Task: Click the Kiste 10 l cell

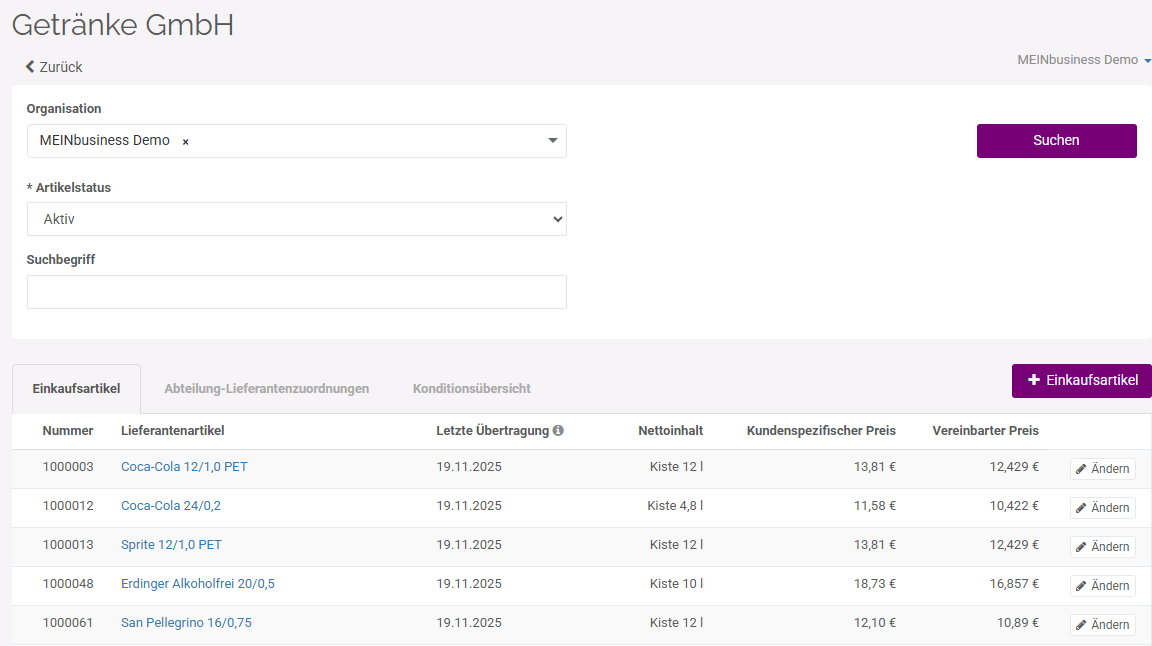Action: tap(677, 584)
